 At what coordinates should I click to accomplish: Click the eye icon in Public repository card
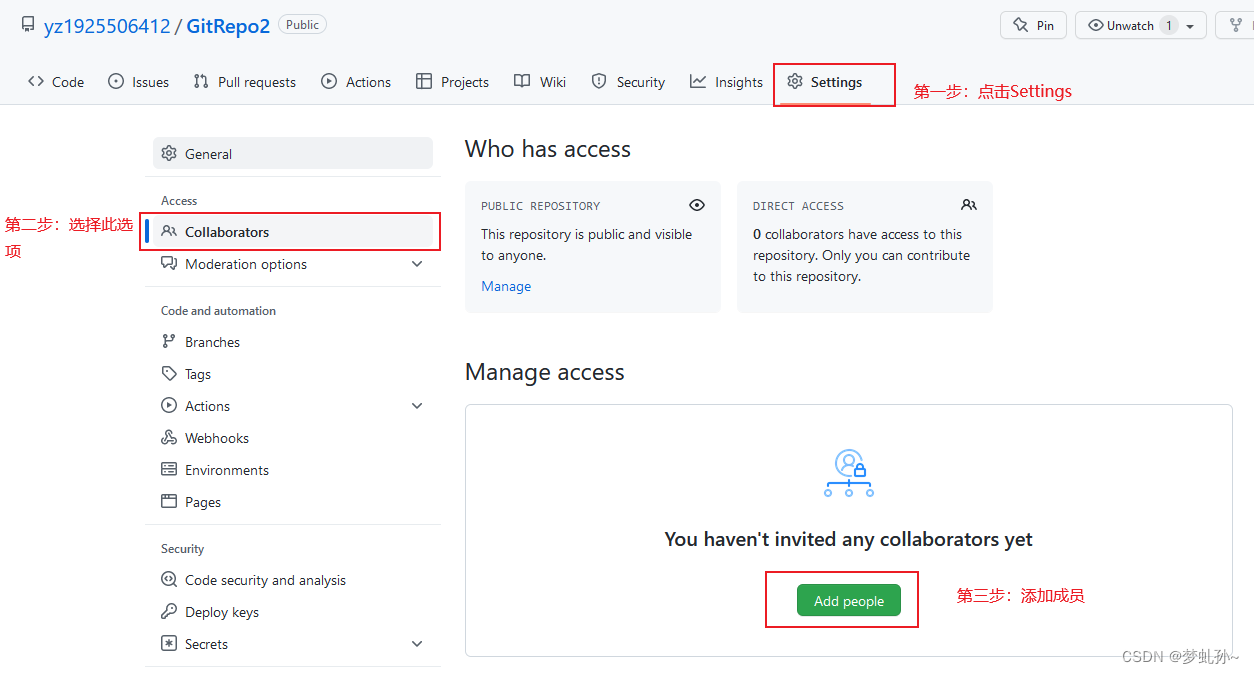(x=697, y=205)
